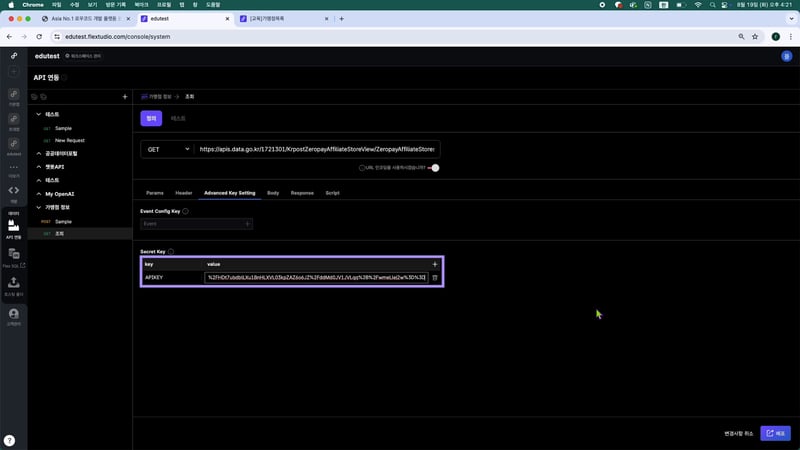Collapse the first 테스트 folder
800x450 pixels.
point(38,114)
